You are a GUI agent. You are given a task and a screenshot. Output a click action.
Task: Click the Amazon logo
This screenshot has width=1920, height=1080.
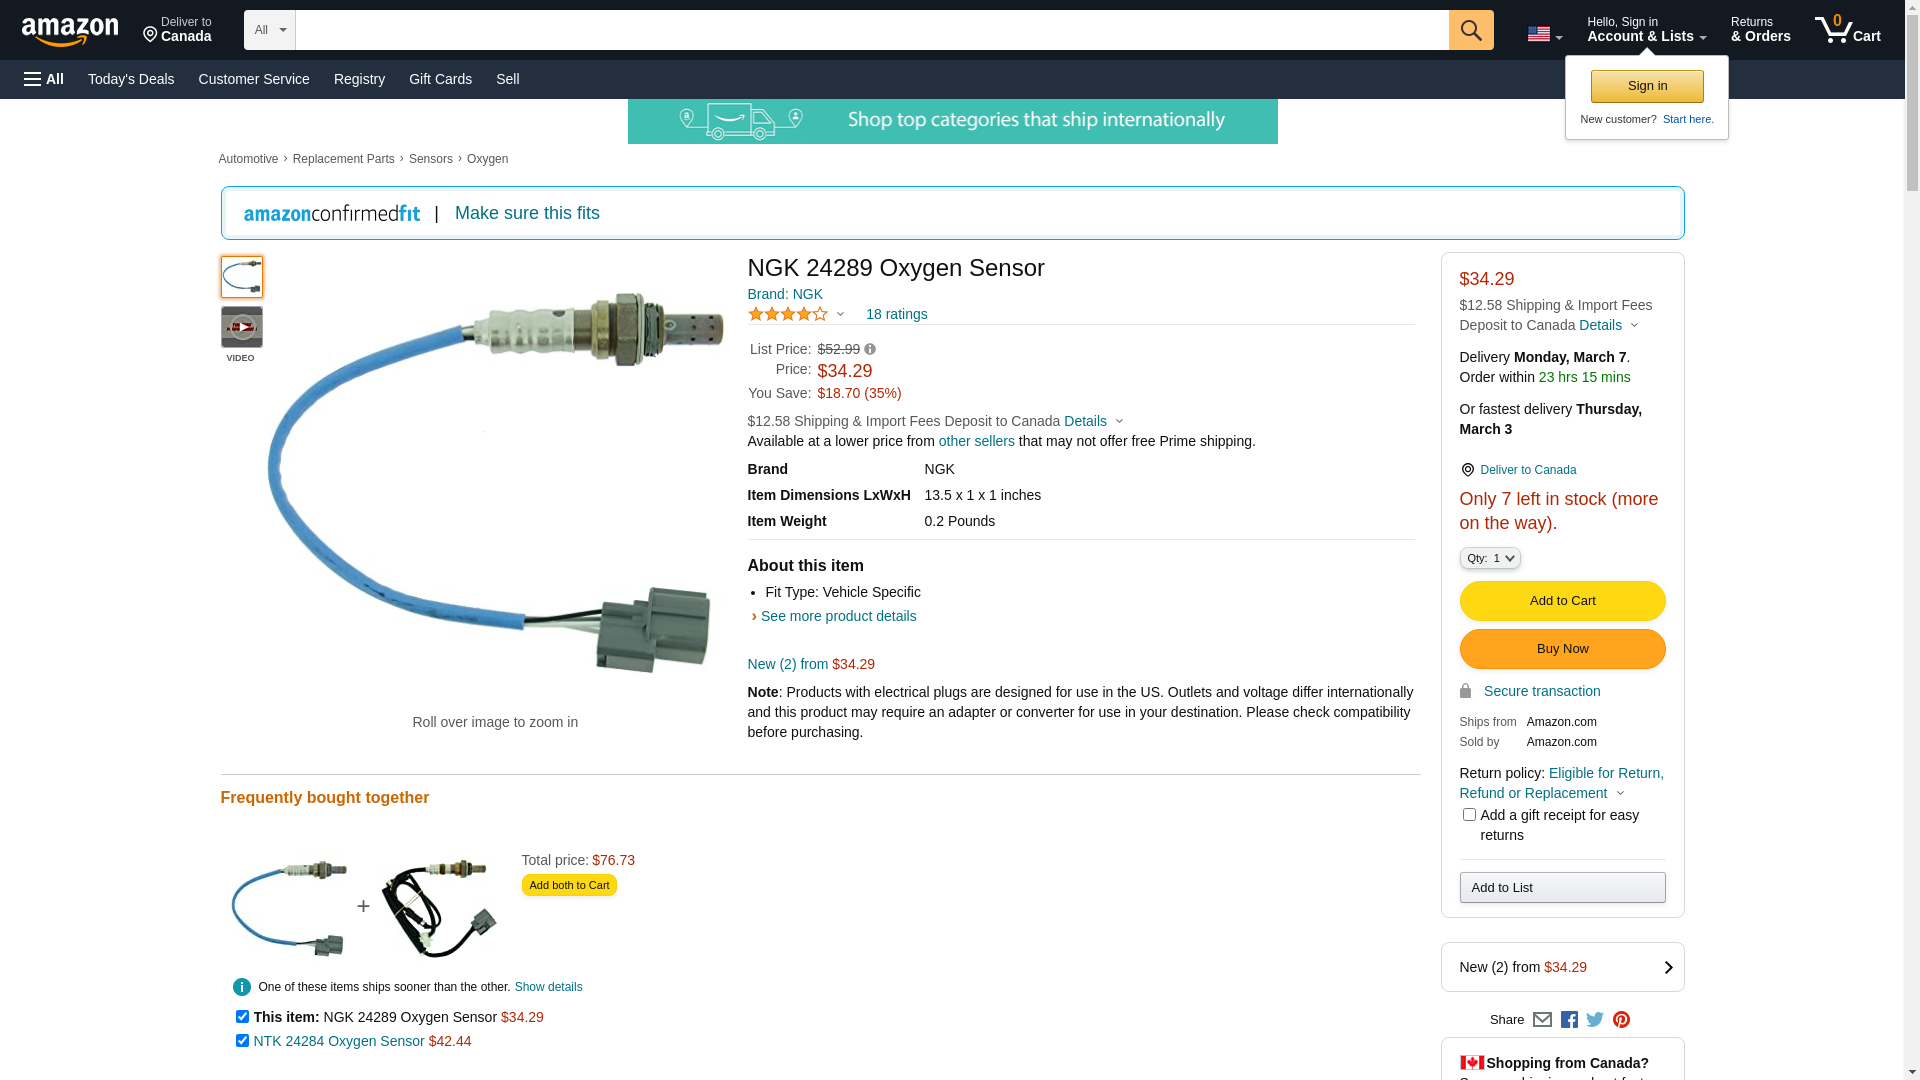(x=70, y=31)
